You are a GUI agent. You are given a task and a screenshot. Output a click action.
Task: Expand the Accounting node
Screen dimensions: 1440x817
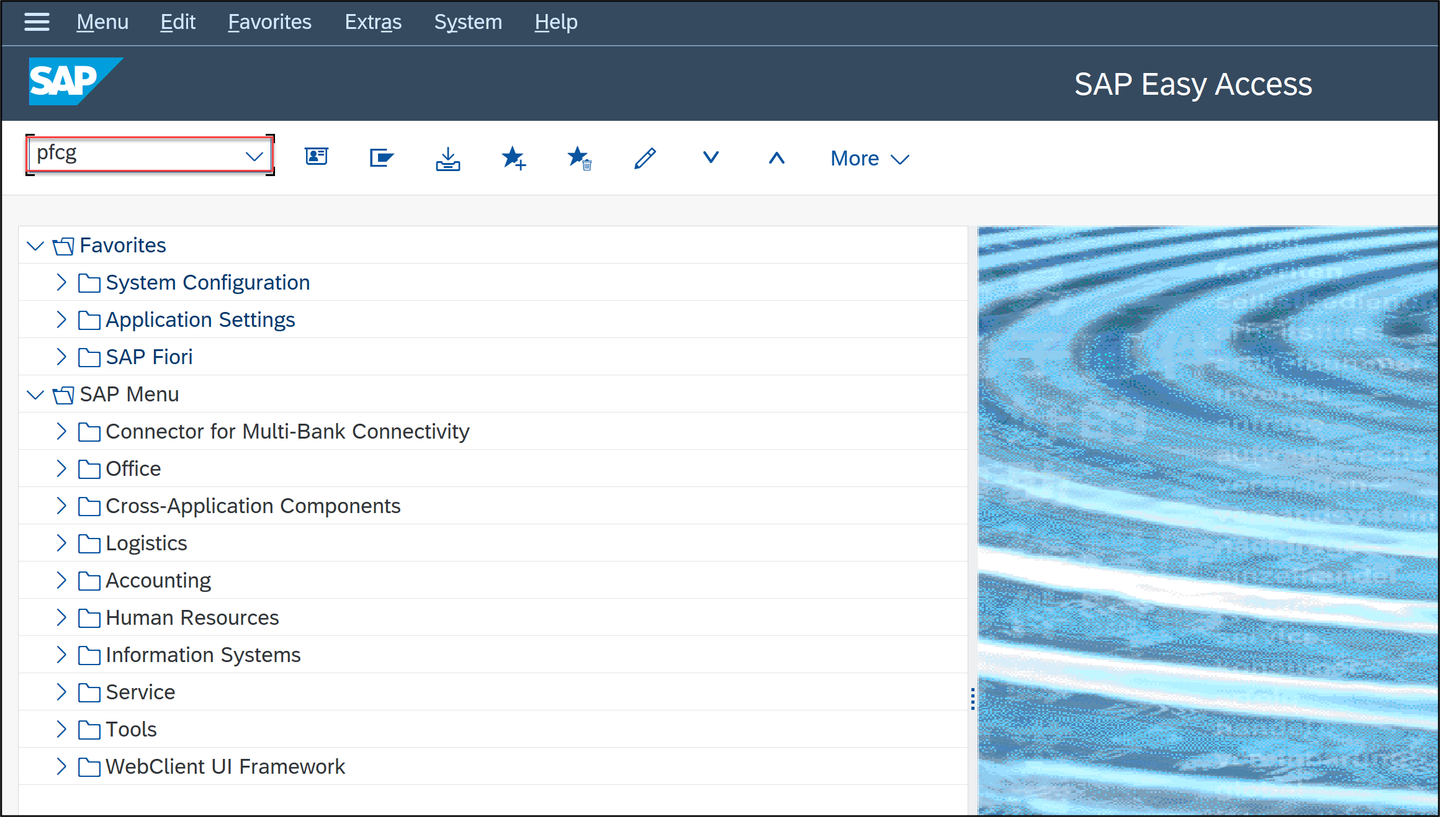click(61, 581)
